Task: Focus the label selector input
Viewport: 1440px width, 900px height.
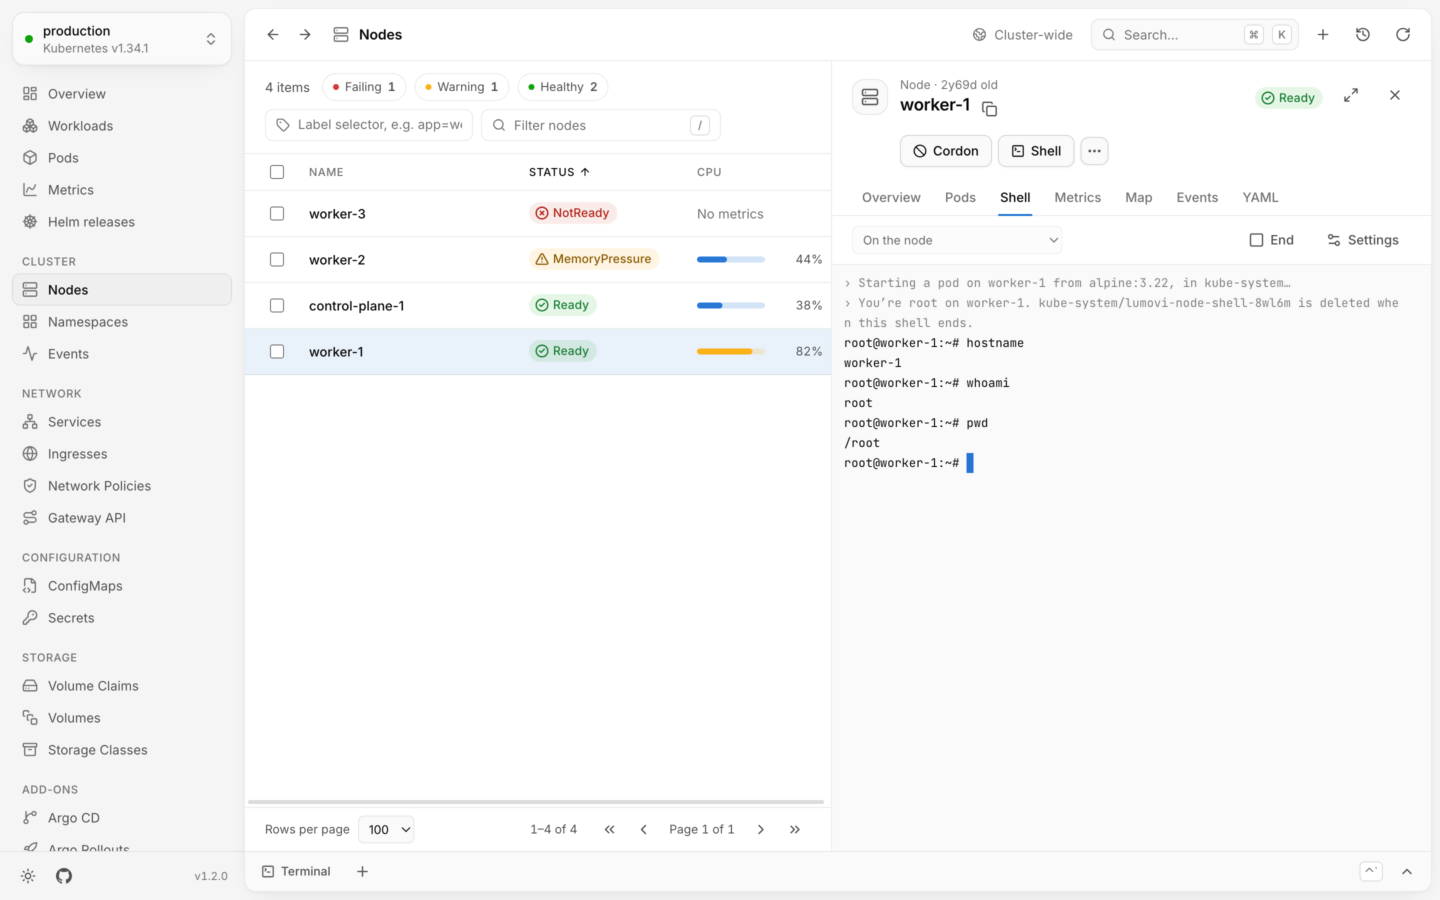Action: tap(369, 125)
